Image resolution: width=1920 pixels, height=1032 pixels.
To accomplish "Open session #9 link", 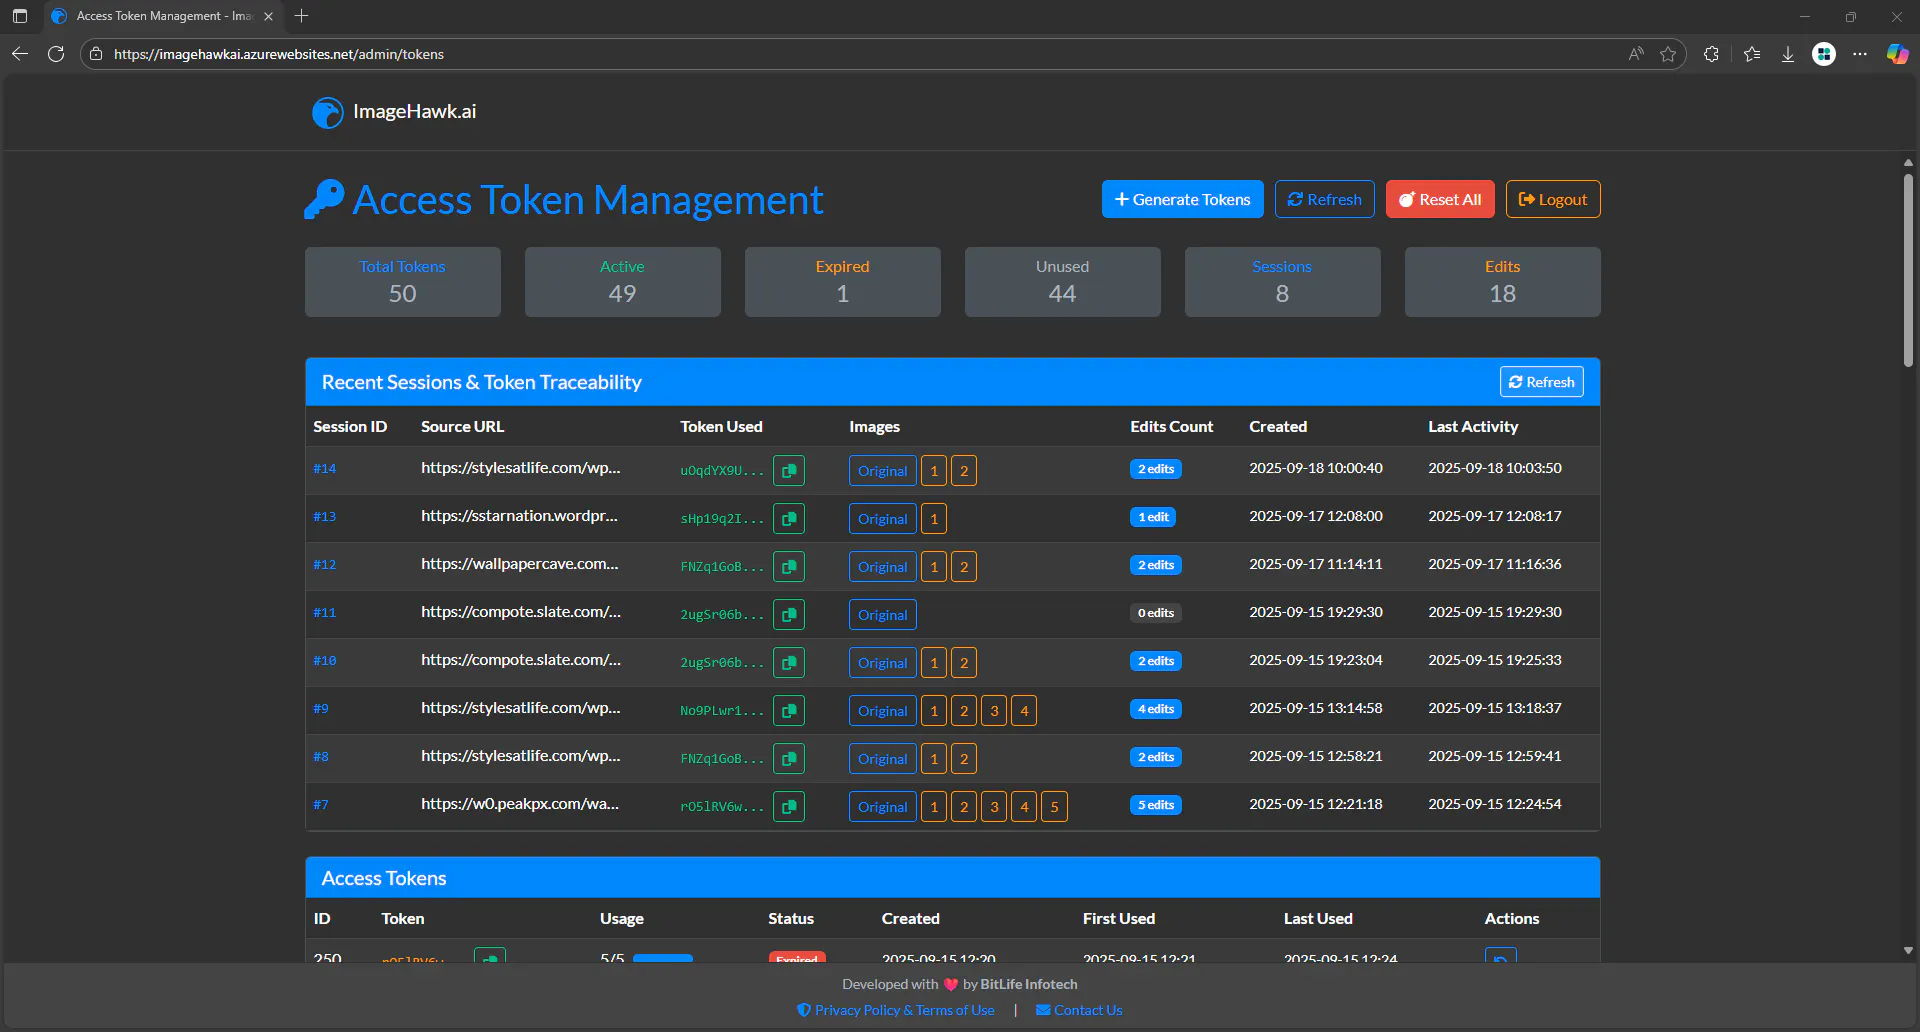I will point(320,709).
